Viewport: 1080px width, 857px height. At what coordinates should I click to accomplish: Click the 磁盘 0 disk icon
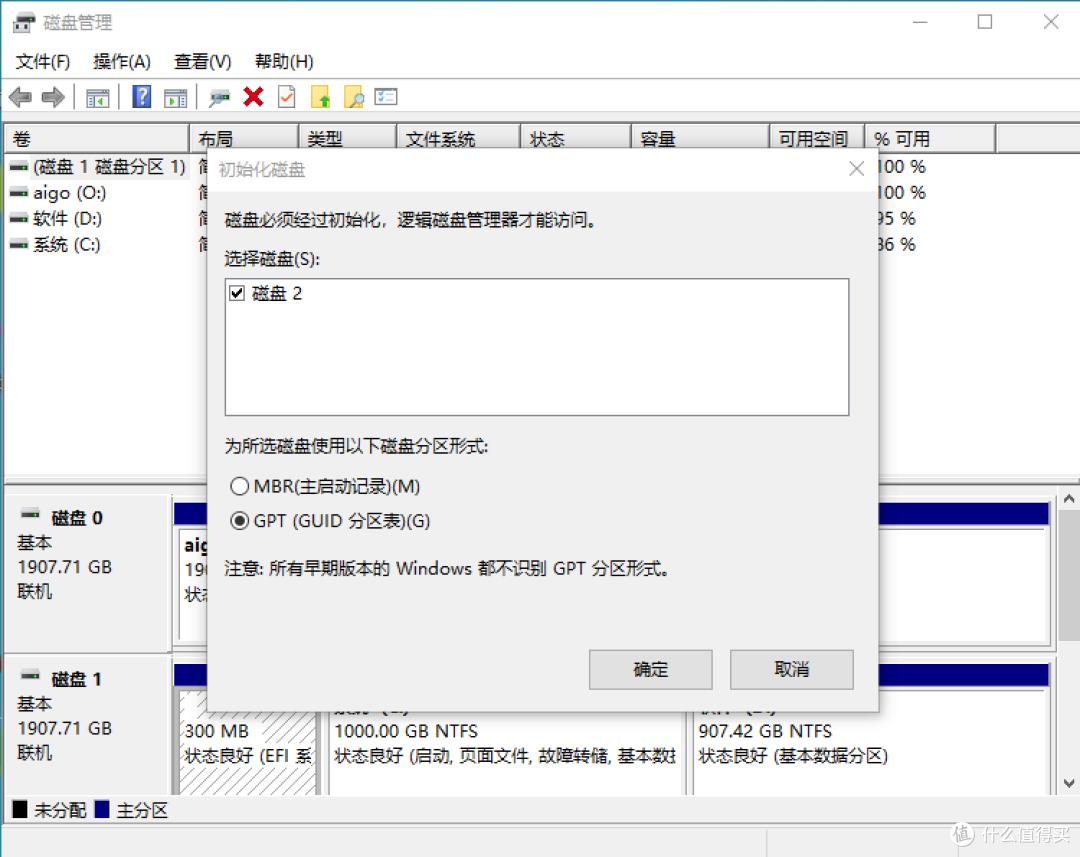[30, 513]
